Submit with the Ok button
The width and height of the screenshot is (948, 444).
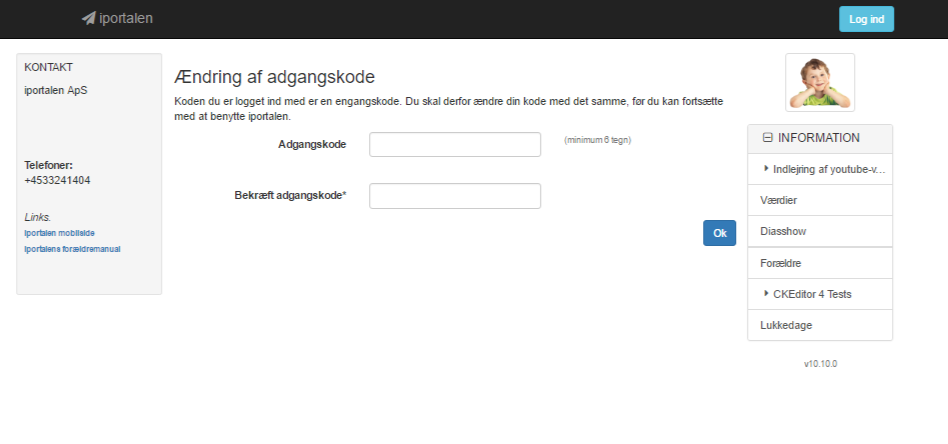(x=719, y=233)
